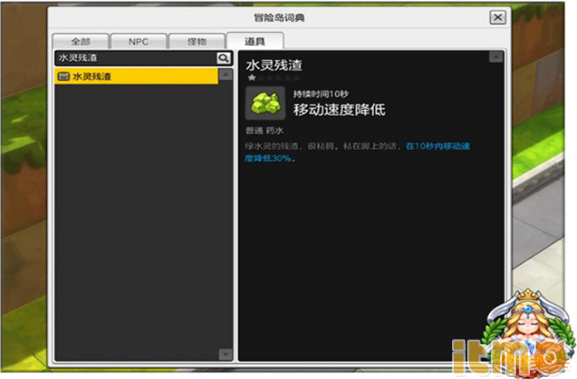The image size is (577, 379).
Task: Click the 移动速度降低 effect text
Action: 339,110
